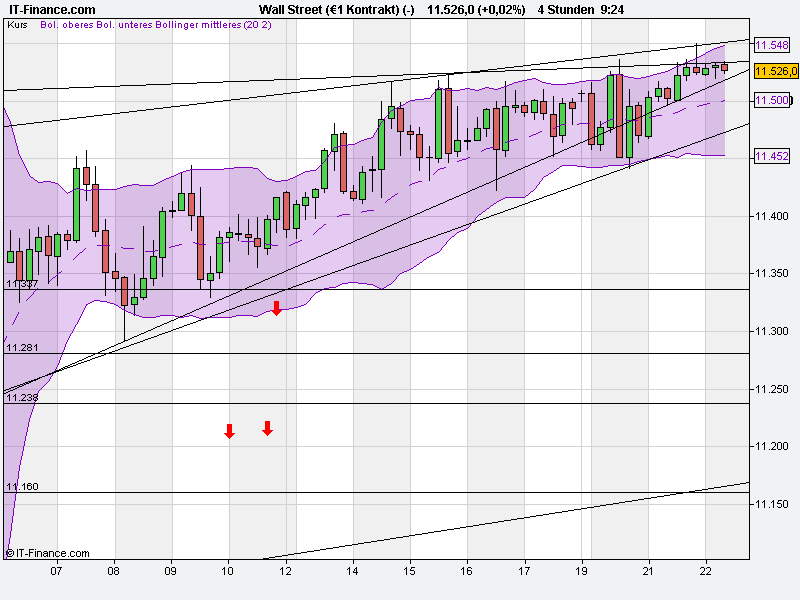The width and height of the screenshot is (800, 600).
Task: Select the 11.337 horizontal line label
Action: (x=22, y=284)
